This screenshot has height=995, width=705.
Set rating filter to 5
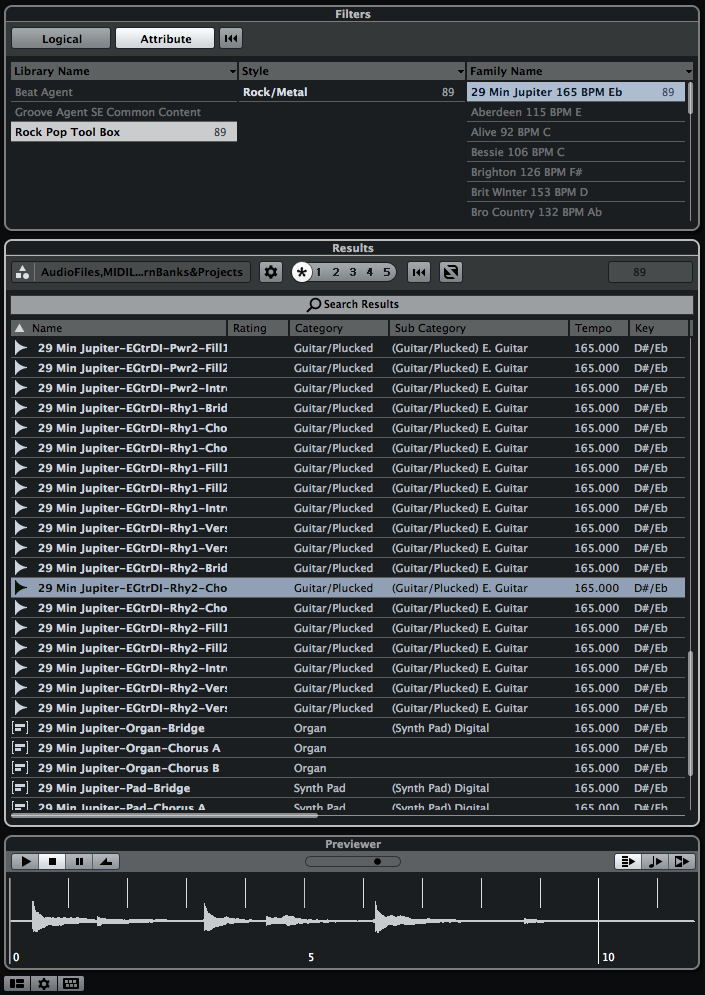coord(386,272)
